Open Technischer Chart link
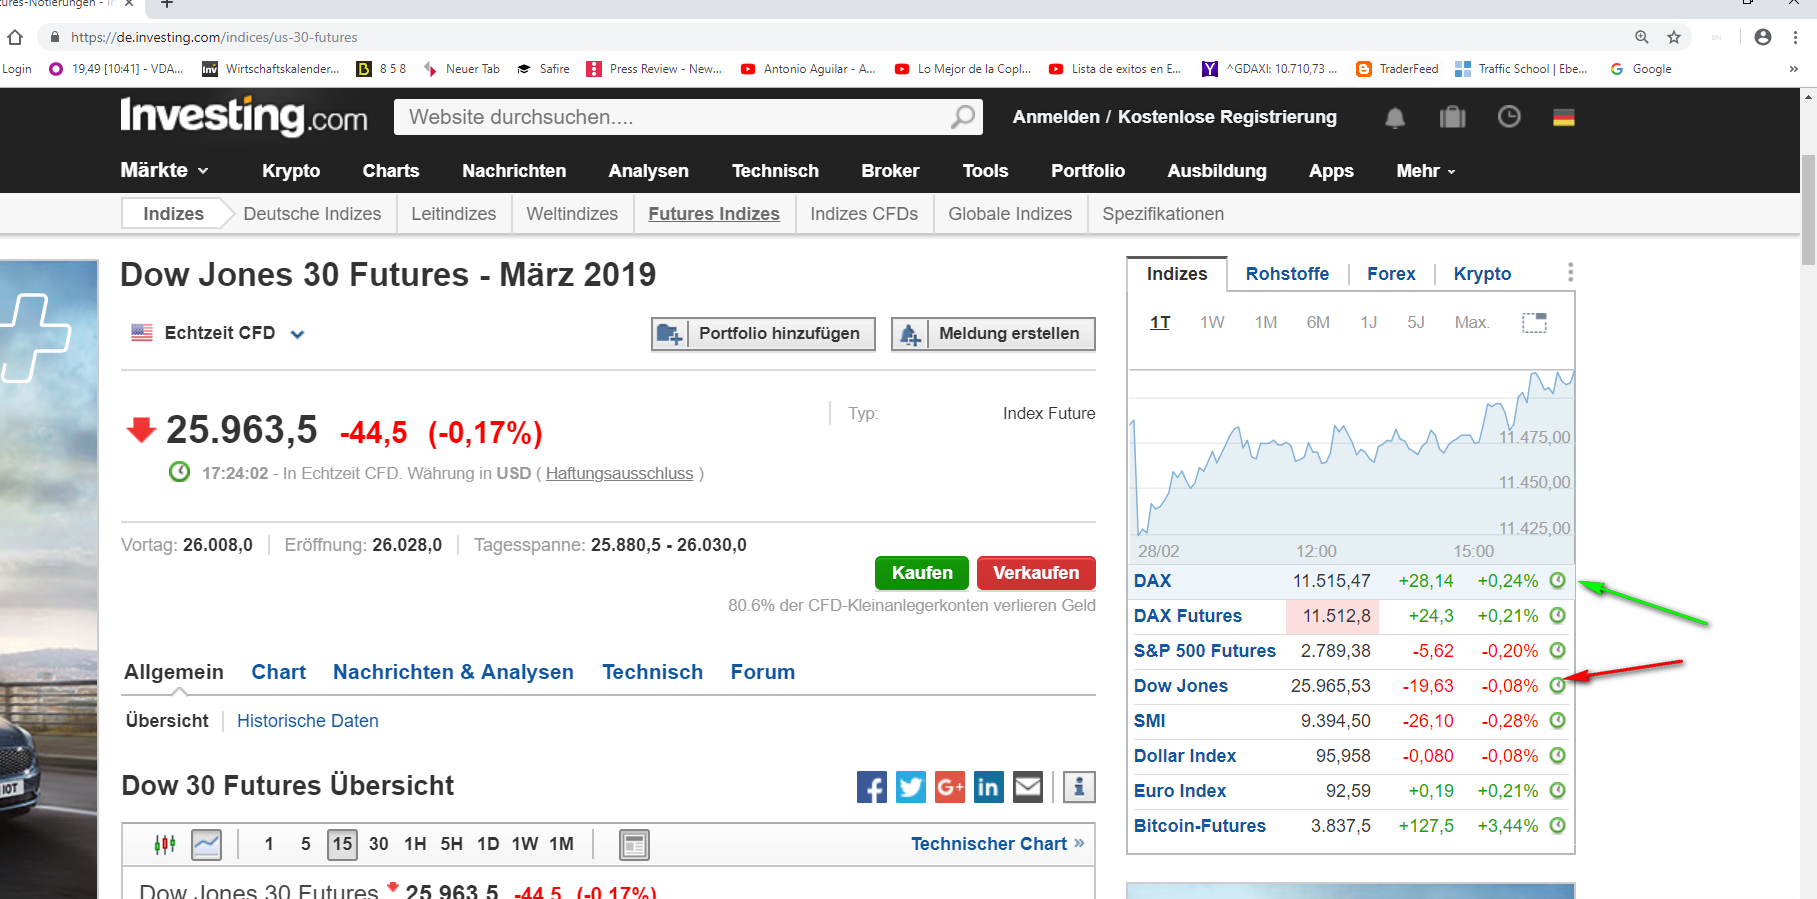The image size is (1817, 899). [998, 844]
